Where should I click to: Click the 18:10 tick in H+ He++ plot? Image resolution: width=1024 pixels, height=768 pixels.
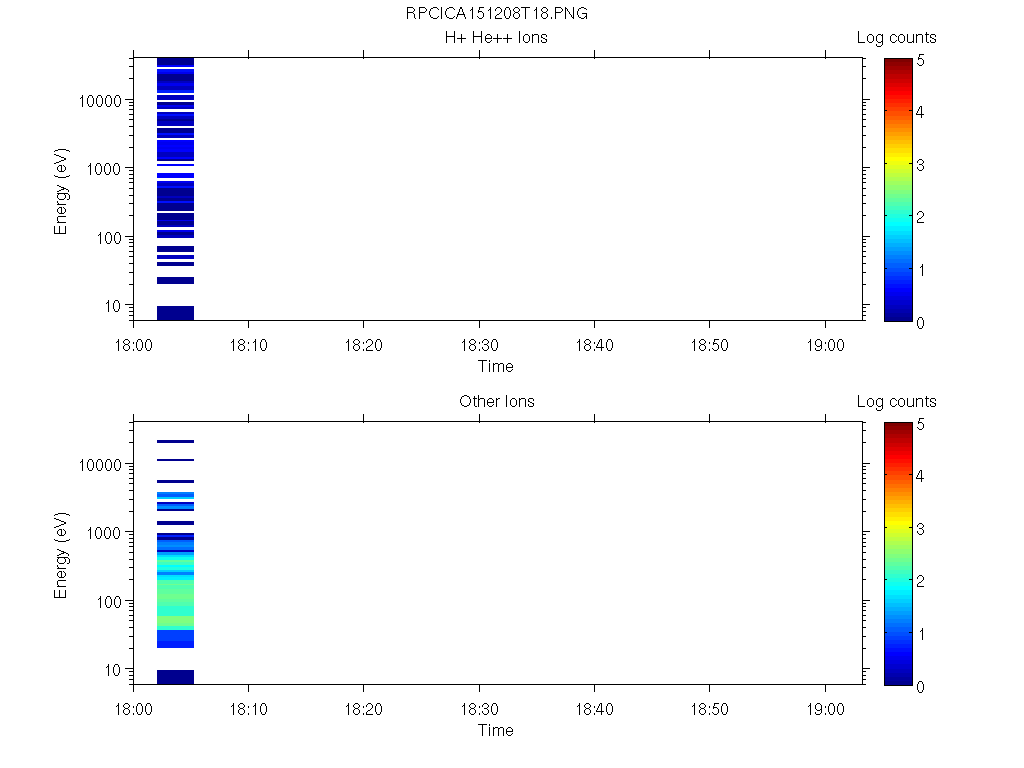pyautogui.click(x=249, y=345)
